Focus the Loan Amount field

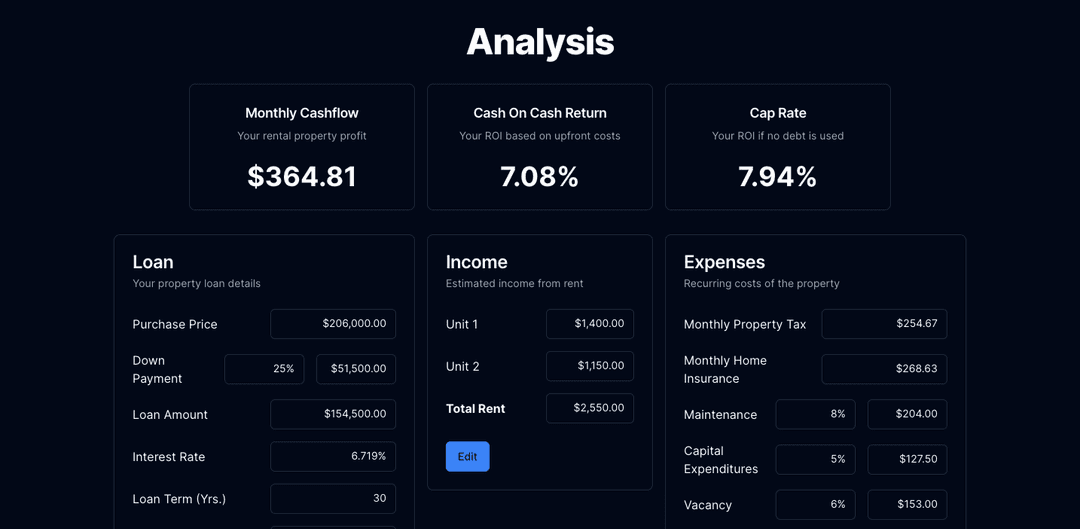pos(333,414)
